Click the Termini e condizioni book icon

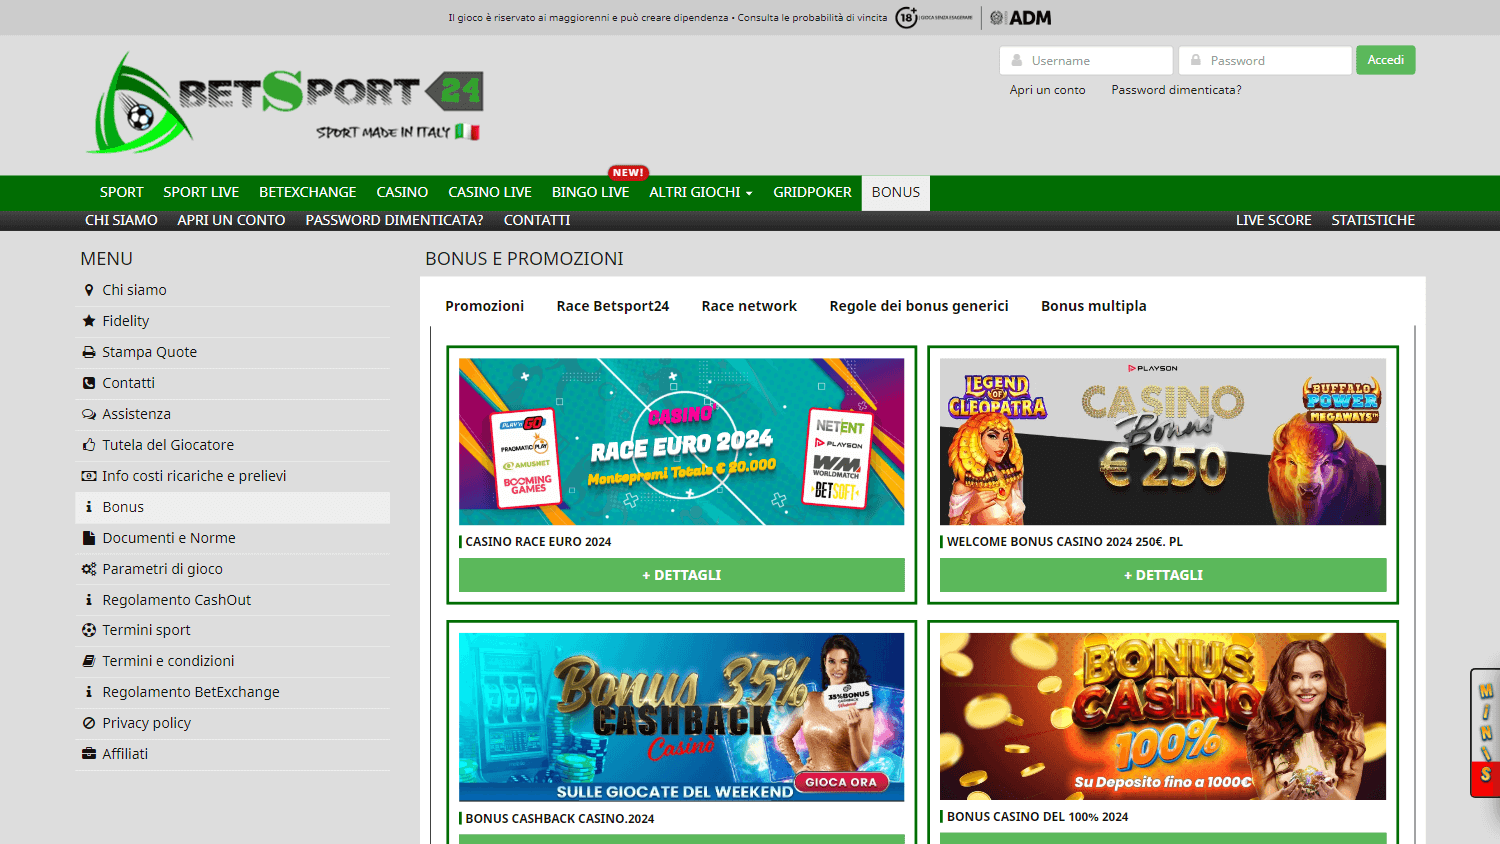pos(89,661)
